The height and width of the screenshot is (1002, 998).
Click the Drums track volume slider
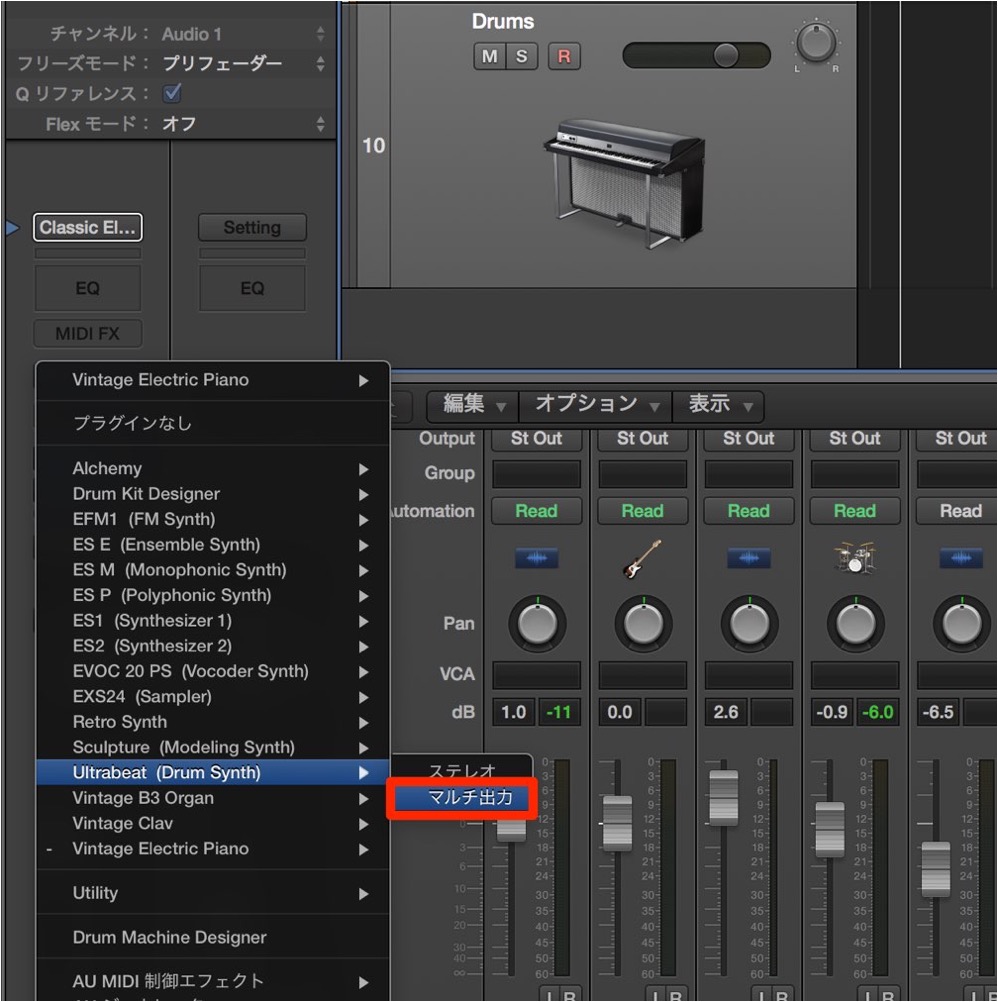[696, 56]
